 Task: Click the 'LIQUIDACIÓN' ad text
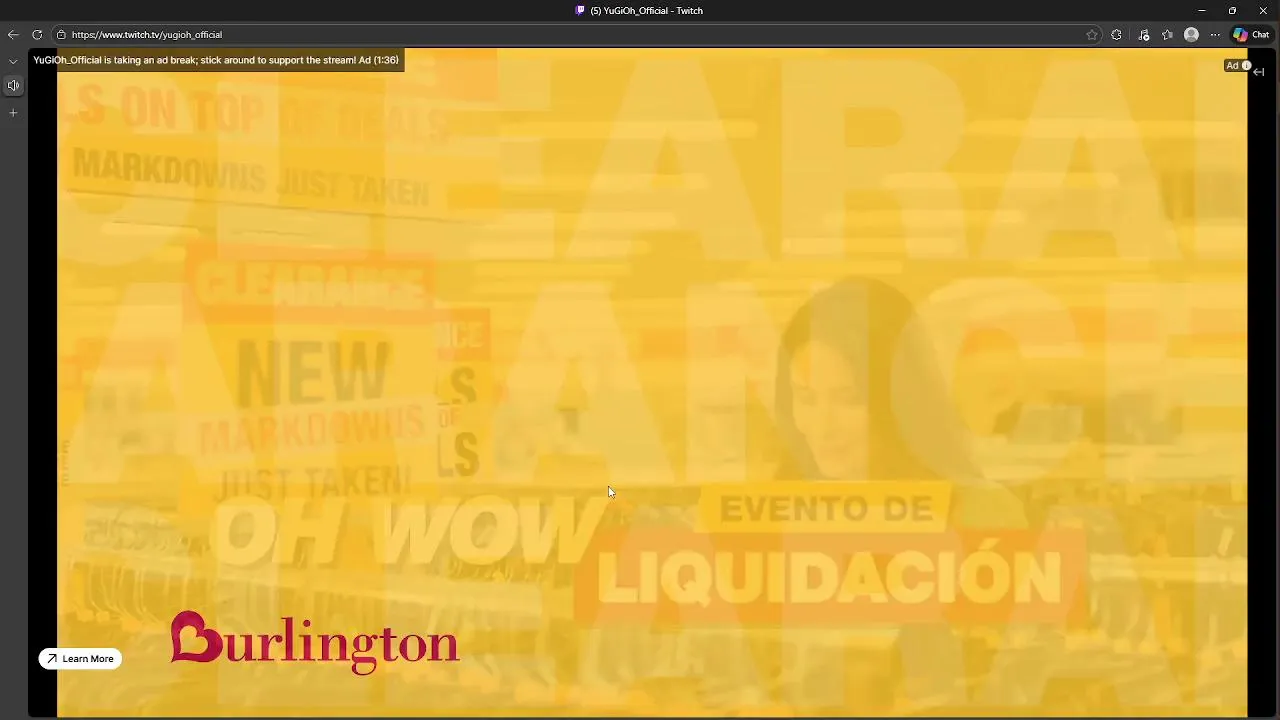830,578
